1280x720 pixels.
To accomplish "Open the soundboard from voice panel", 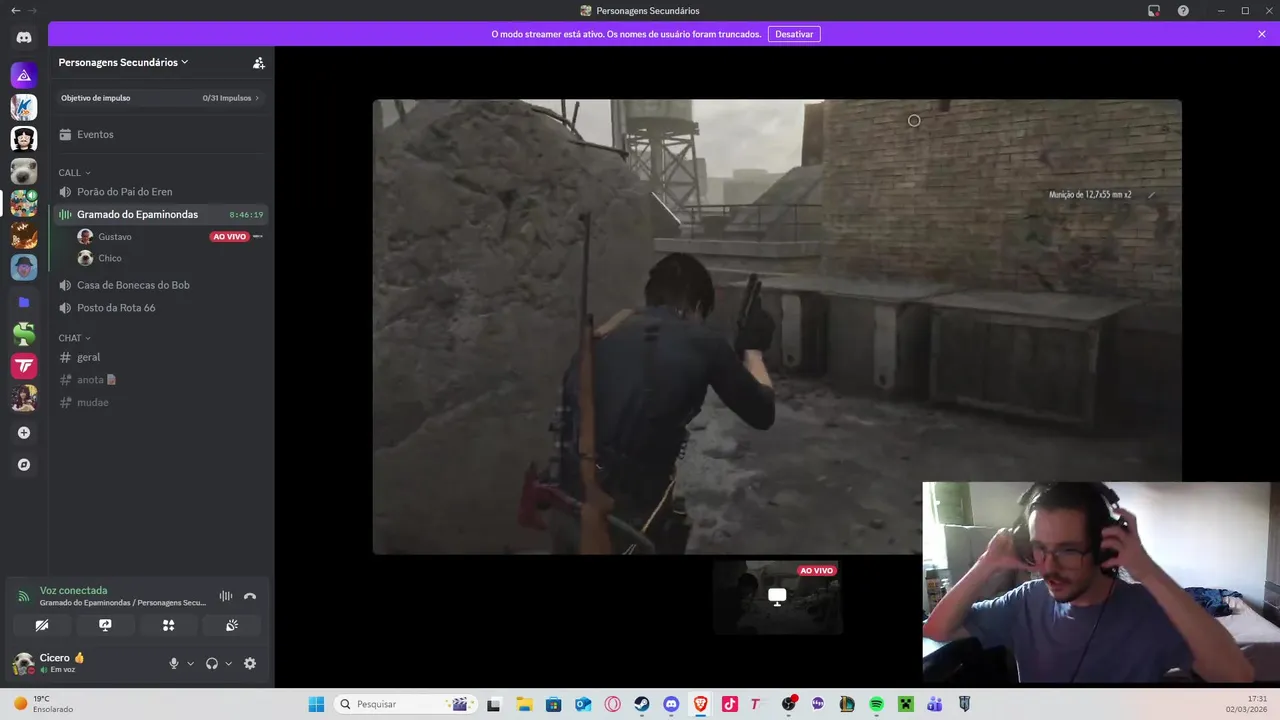I will pyautogui.click(x=231, y=625).
